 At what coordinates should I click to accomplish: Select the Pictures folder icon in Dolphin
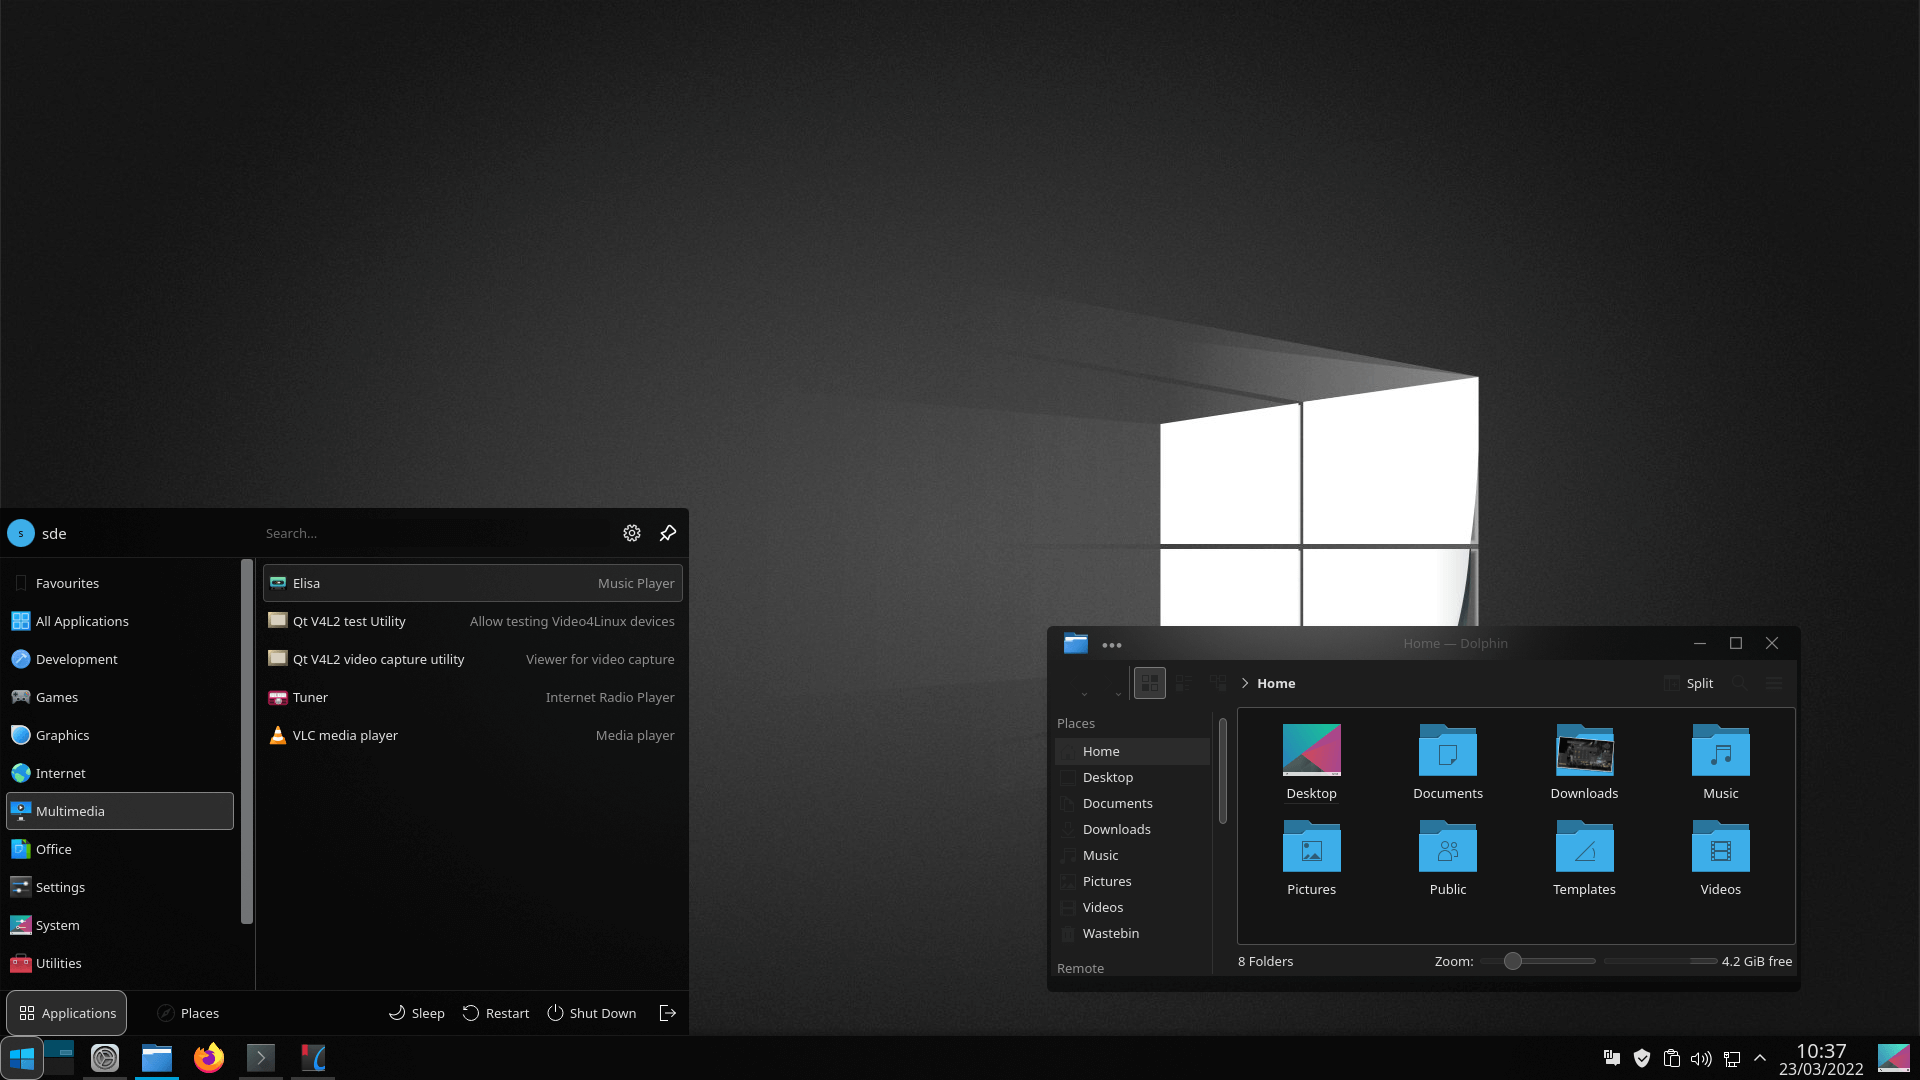pyautogui.click(x=1311, y=846)
